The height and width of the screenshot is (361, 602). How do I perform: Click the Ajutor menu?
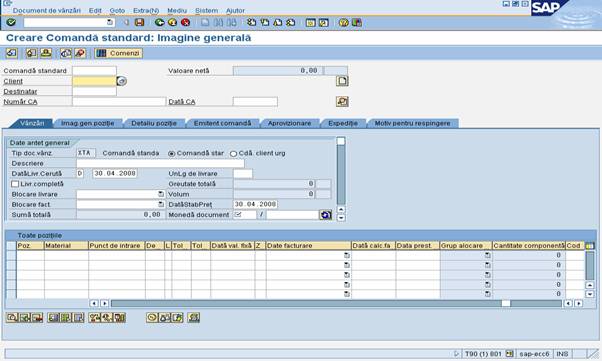click(x=235, y=10)
